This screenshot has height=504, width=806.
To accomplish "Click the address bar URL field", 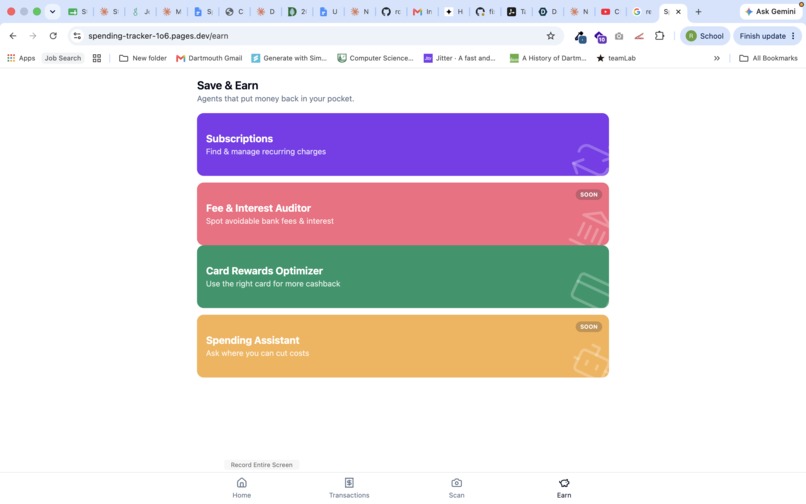I will click(314, 36).
